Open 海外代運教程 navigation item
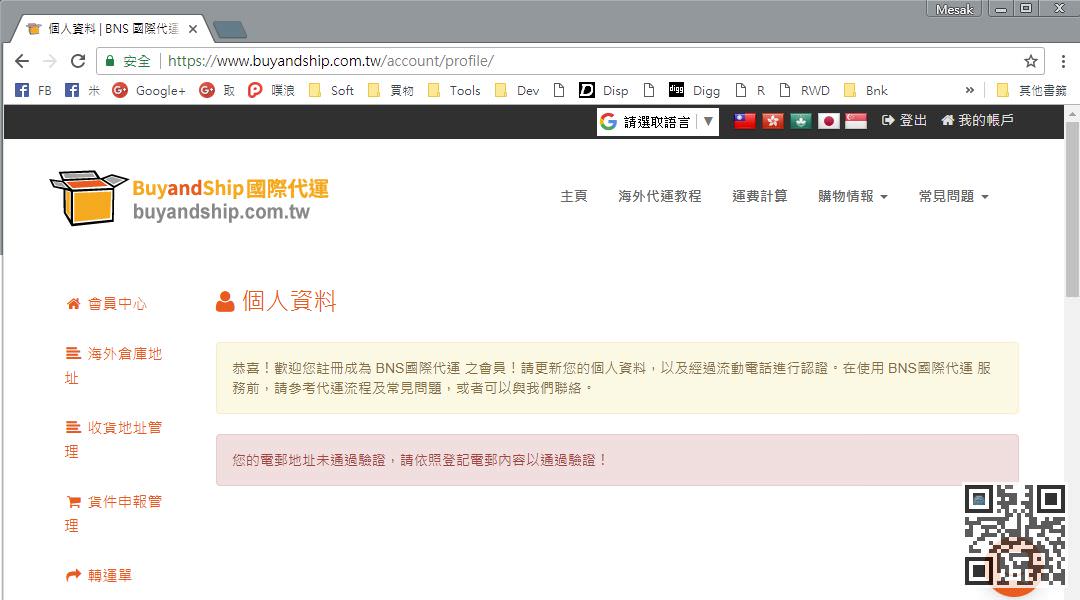Viewport: 1080px width, 600px height. (x=660, y=197)
